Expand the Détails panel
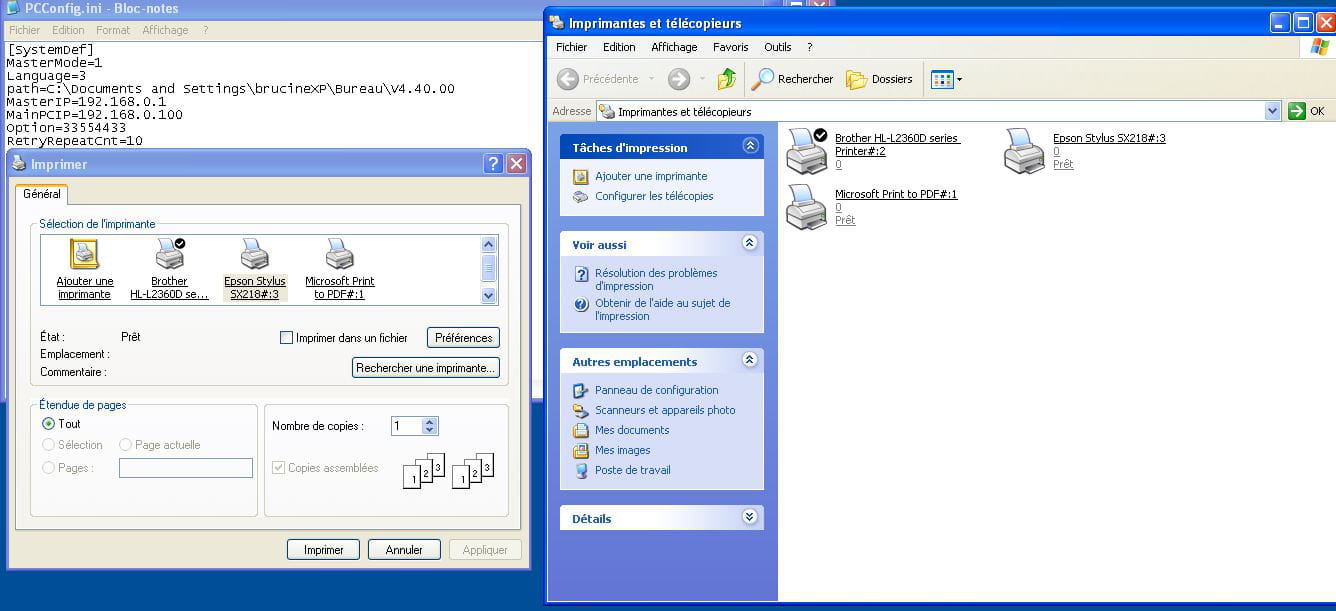 coord(750,517)
